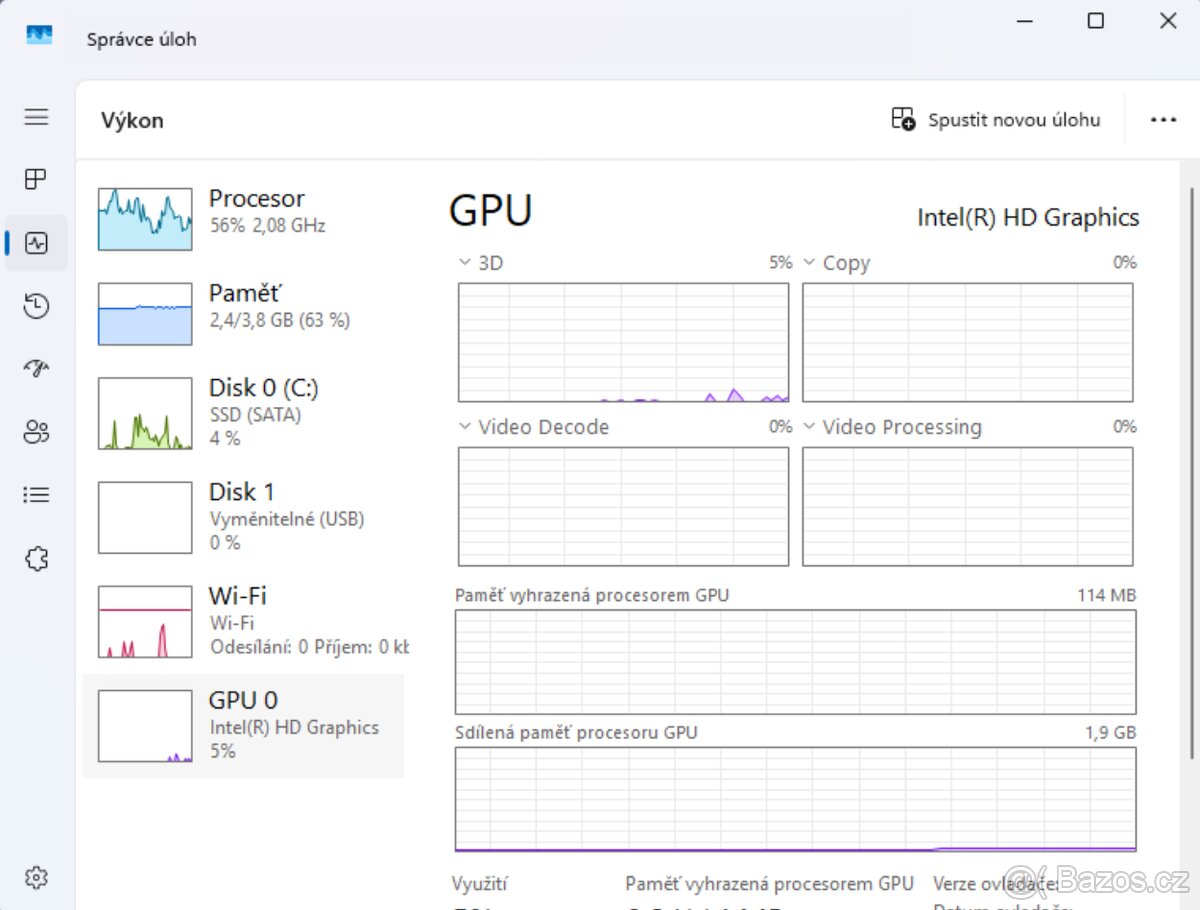The width and height of the screenshot is (1200, 910).
Task: Open Task Manager settings gear
Action: pyautogui.click(x=36, y=877)
